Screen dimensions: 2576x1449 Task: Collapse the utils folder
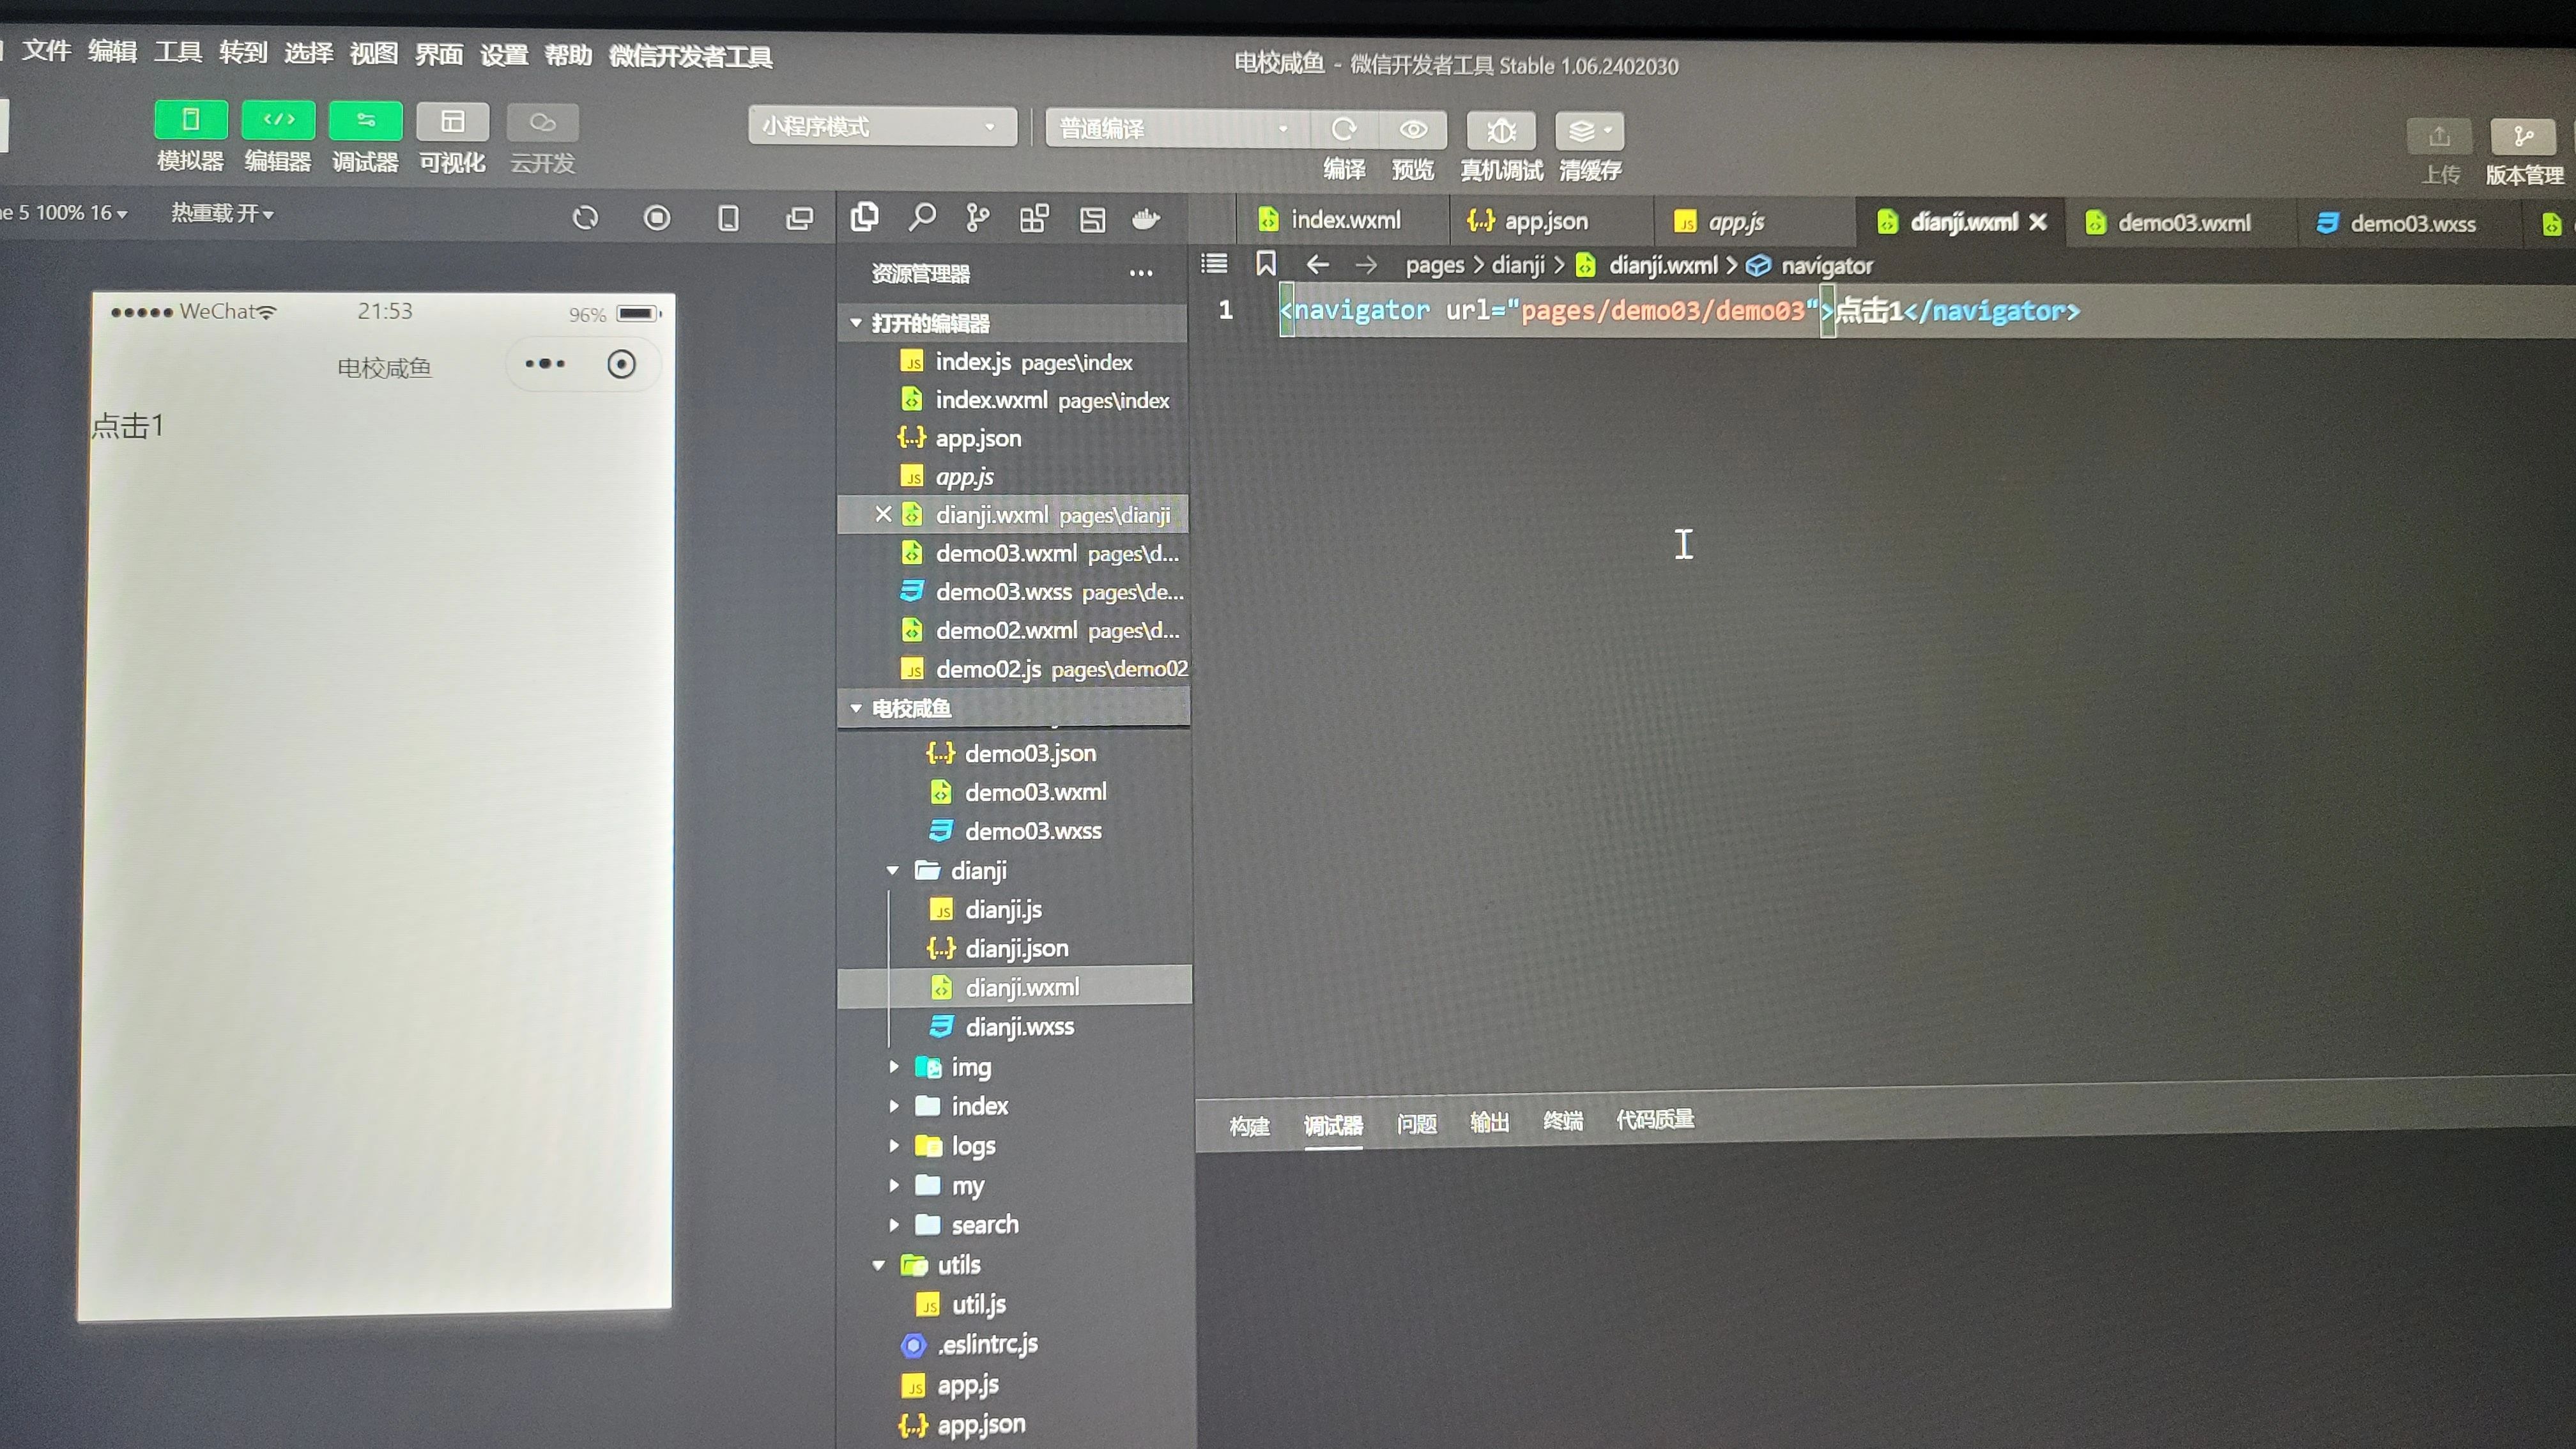coord(878,1265)
